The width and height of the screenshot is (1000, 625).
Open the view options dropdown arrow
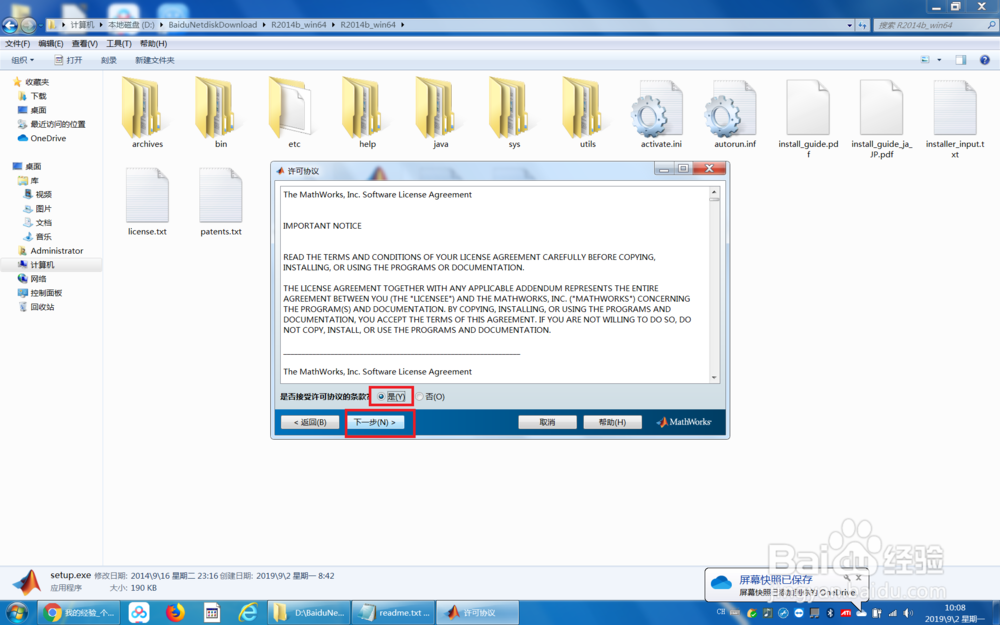tap(939, 60)
